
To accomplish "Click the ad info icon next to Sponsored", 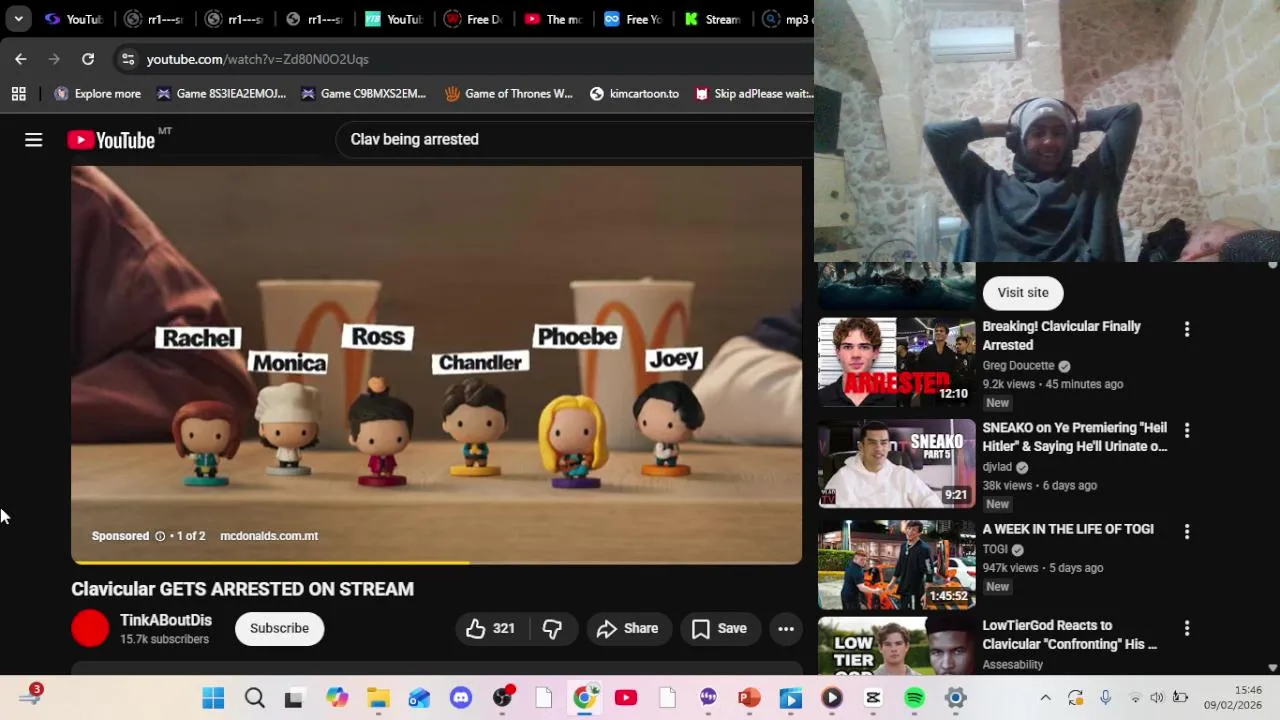I will [160, 536].
